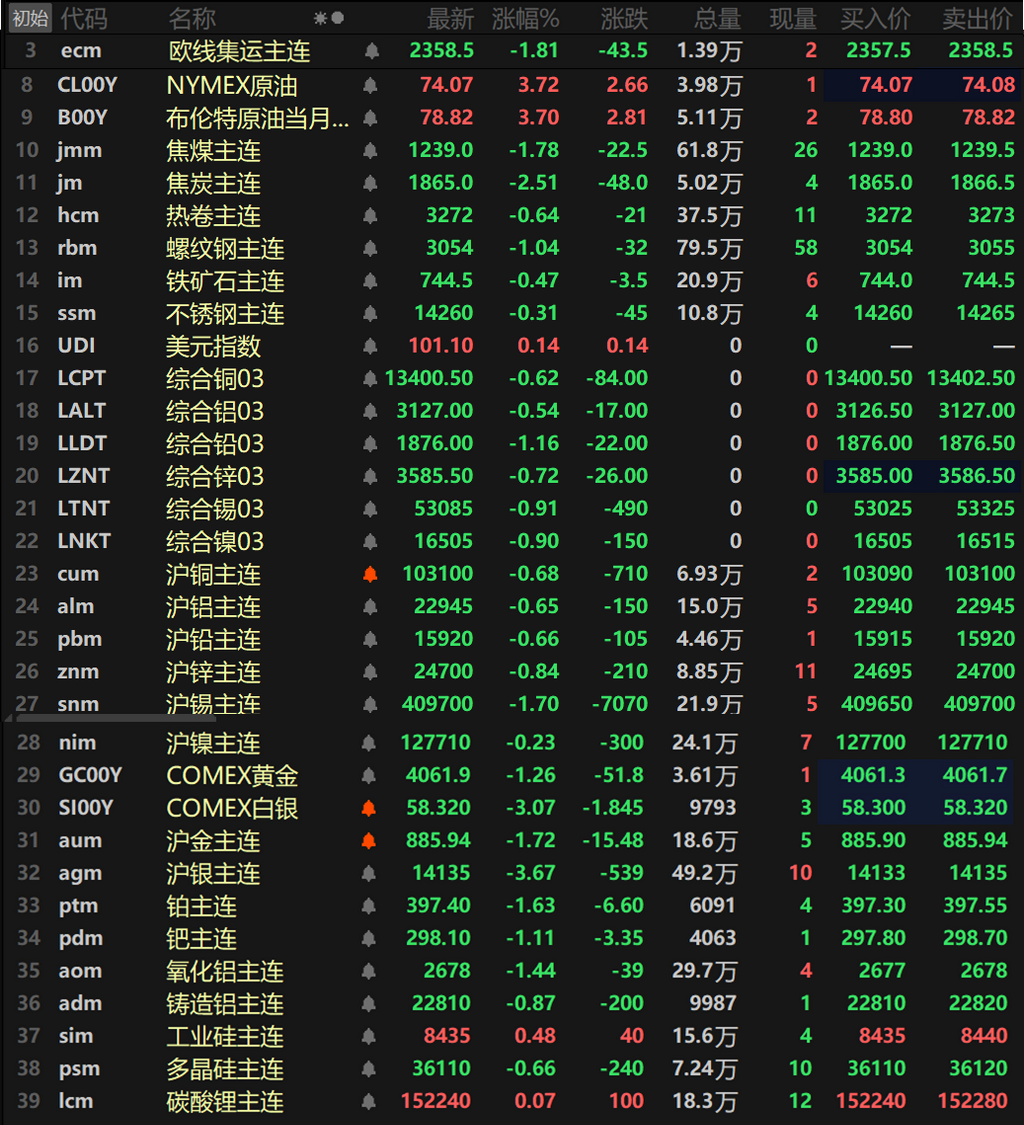Toggle the orange alert bell for COMEX白银

pos(369,808)
